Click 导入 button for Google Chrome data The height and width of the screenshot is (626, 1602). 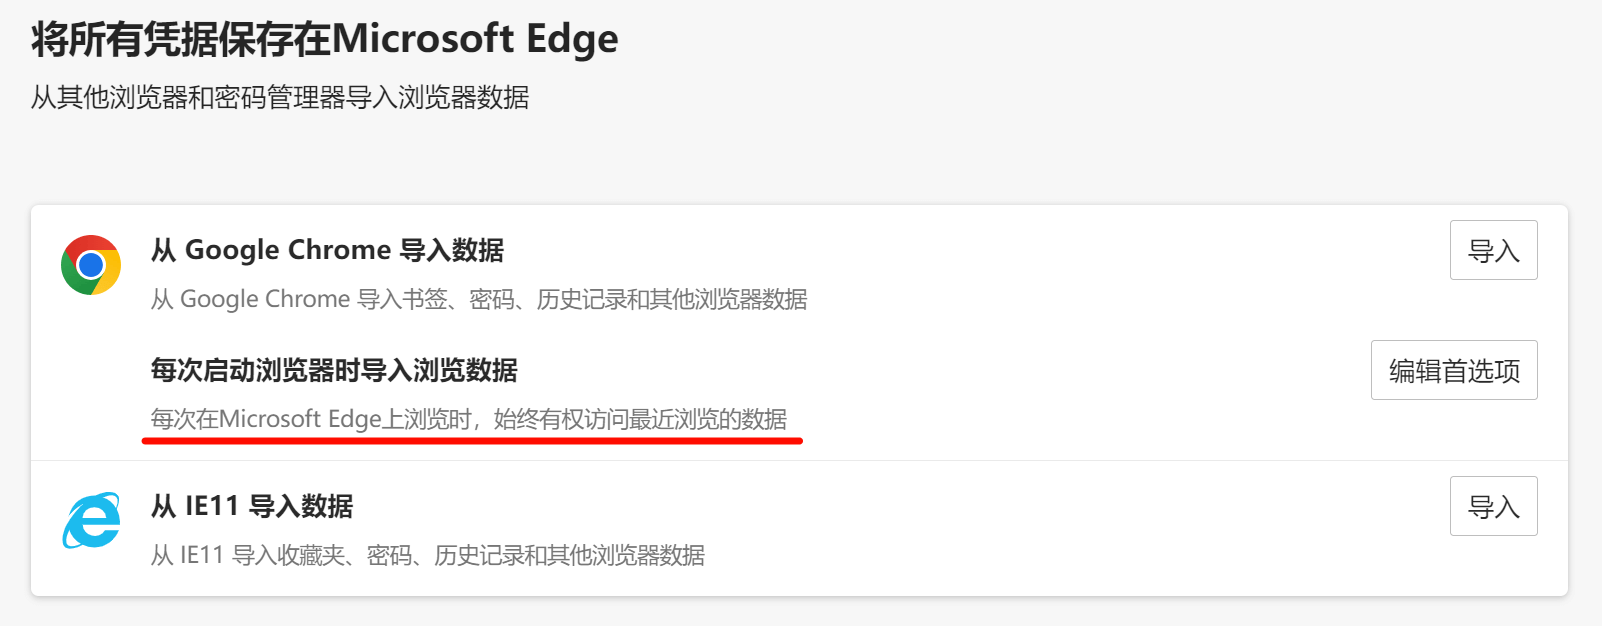point(1493,250)
